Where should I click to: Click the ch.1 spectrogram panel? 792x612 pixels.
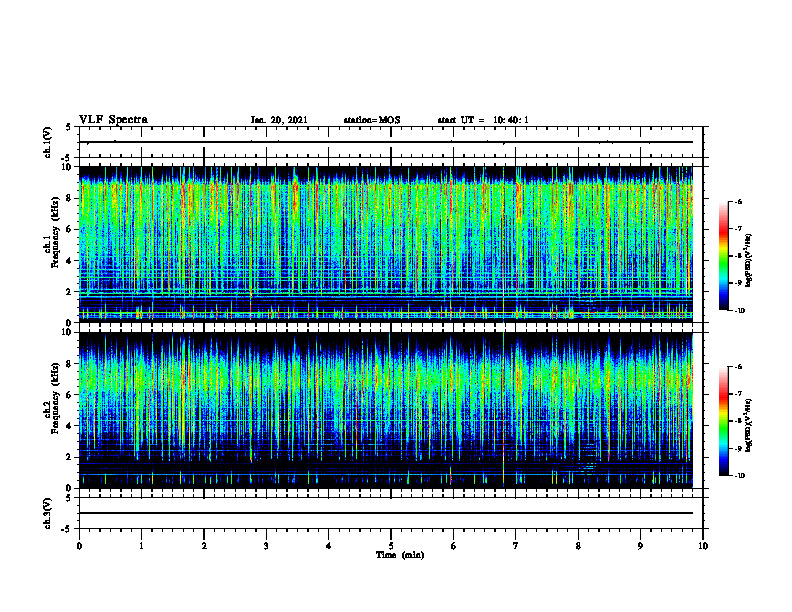coord(385,244)
